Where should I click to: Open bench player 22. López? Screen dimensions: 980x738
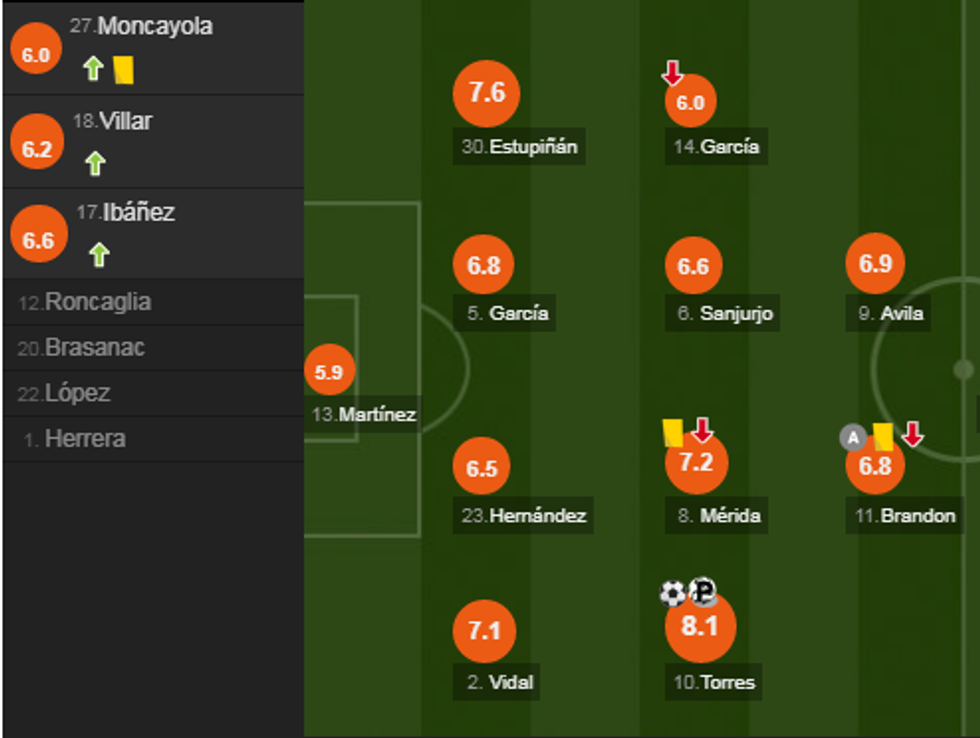64,393
